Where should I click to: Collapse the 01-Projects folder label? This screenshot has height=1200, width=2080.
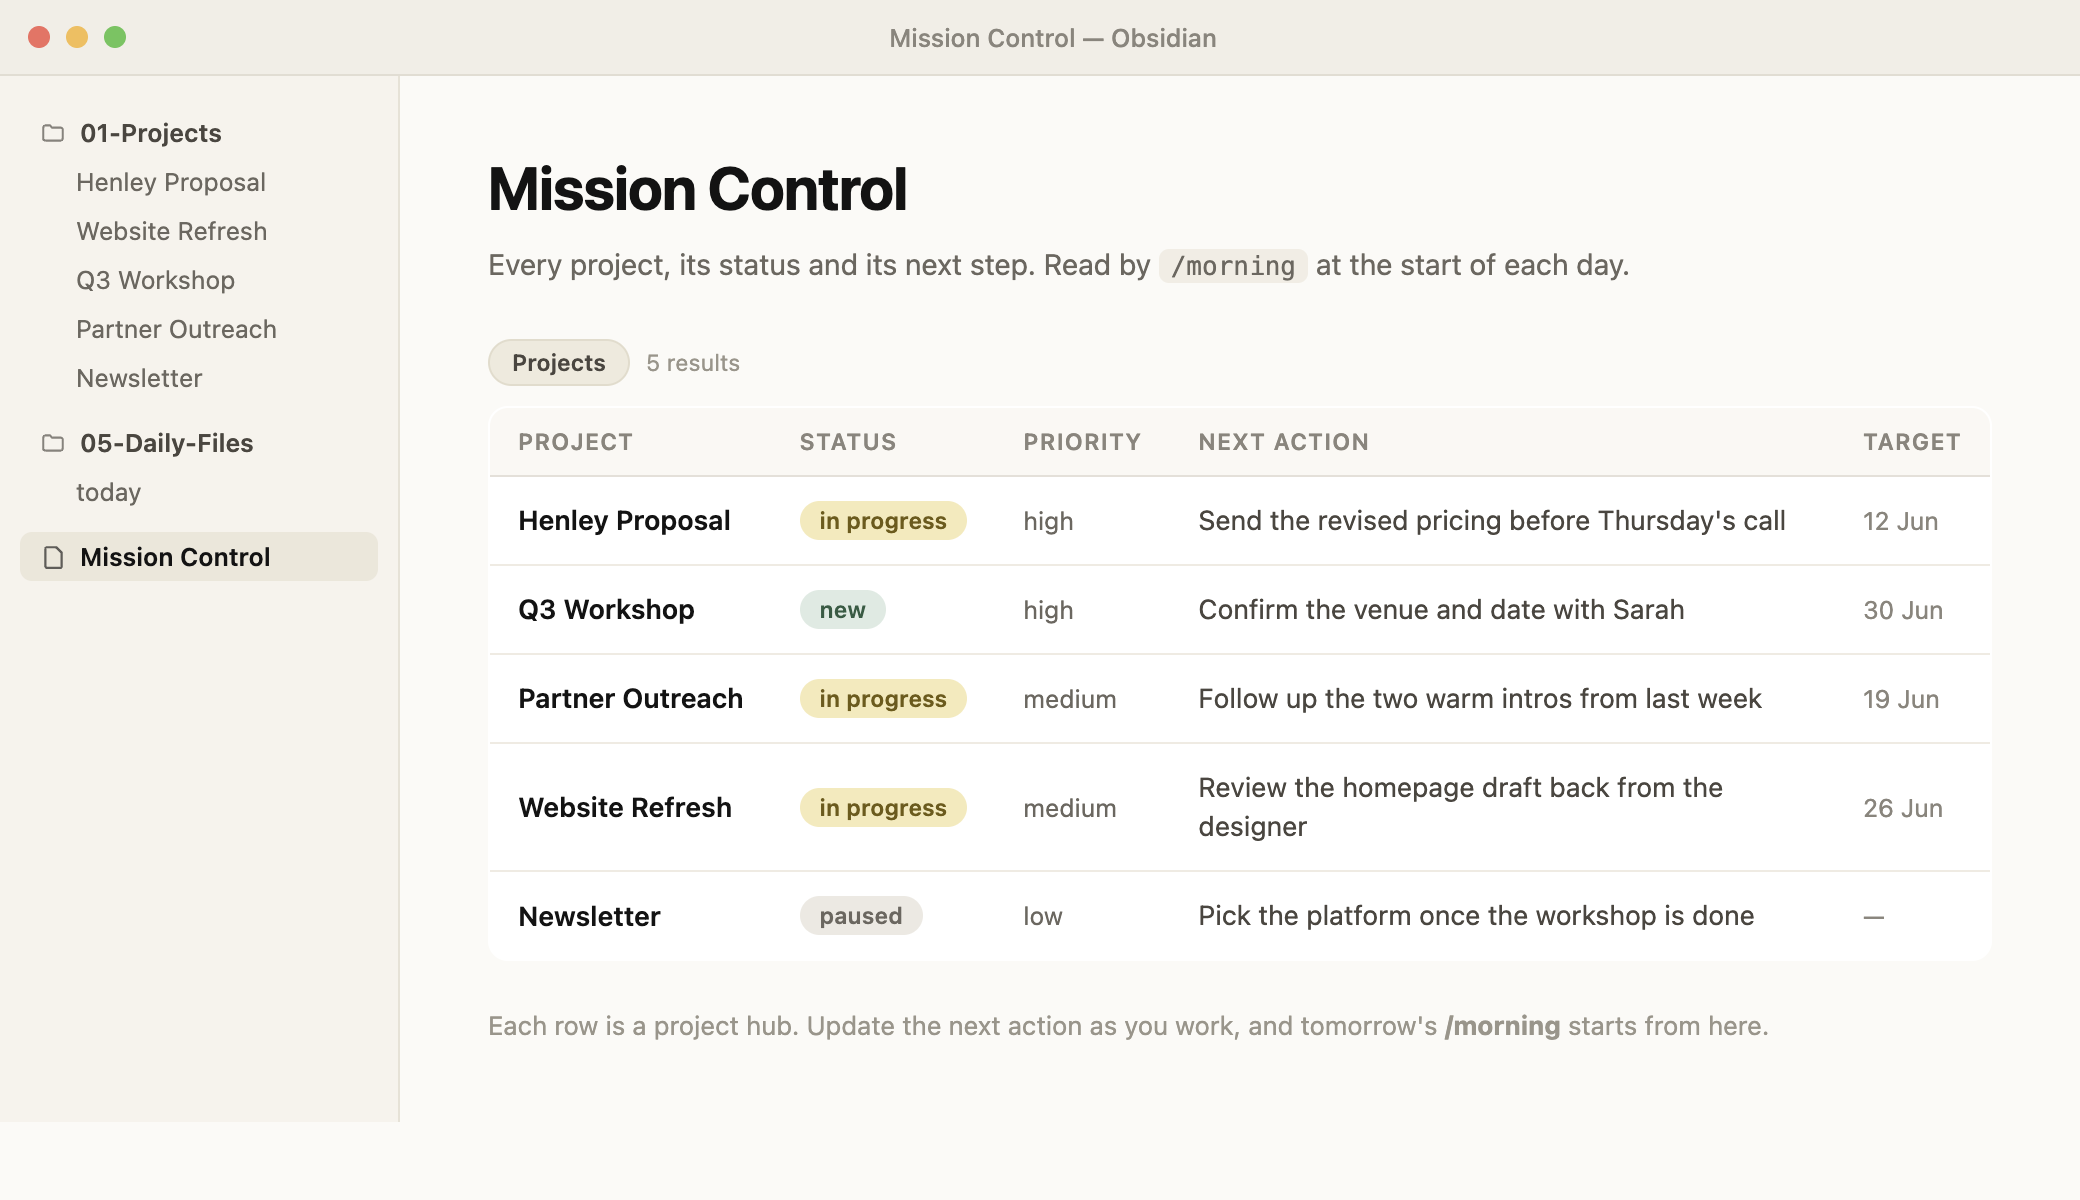click(151, 133)
